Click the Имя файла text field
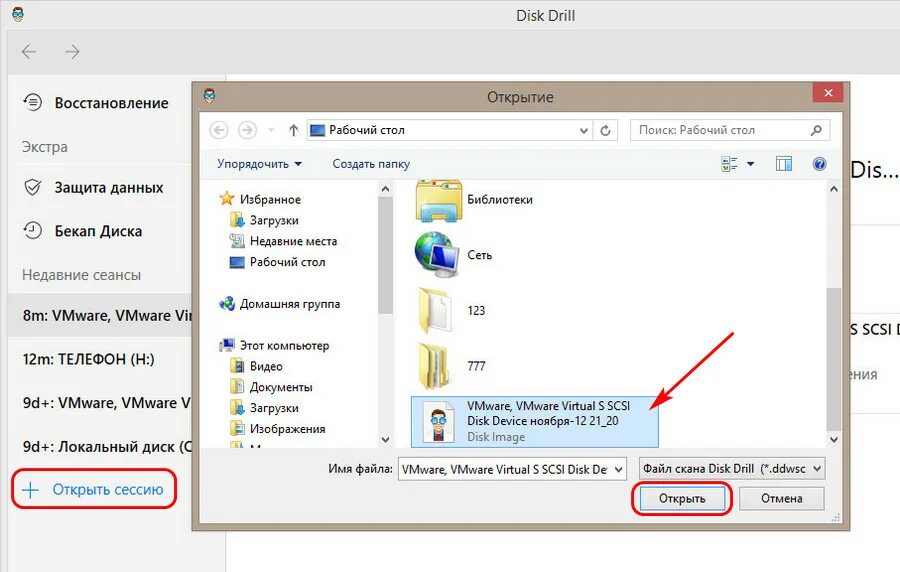The image size is (900, 572). 505,469
